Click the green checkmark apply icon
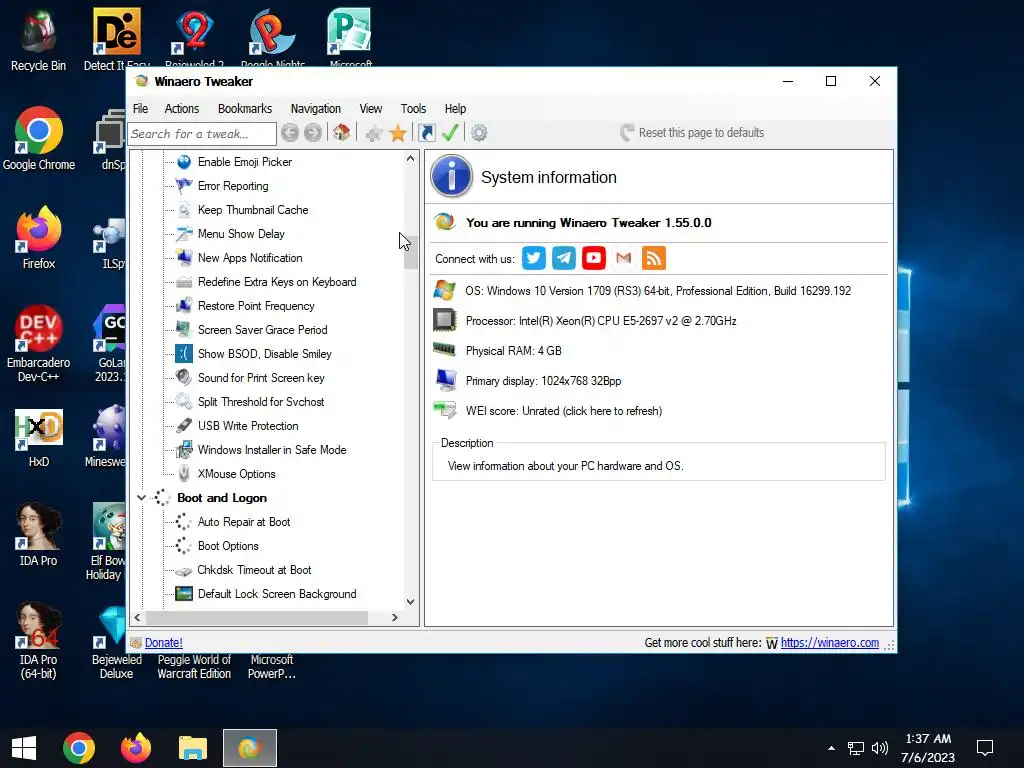1024x768 pixels. [450, 133]
